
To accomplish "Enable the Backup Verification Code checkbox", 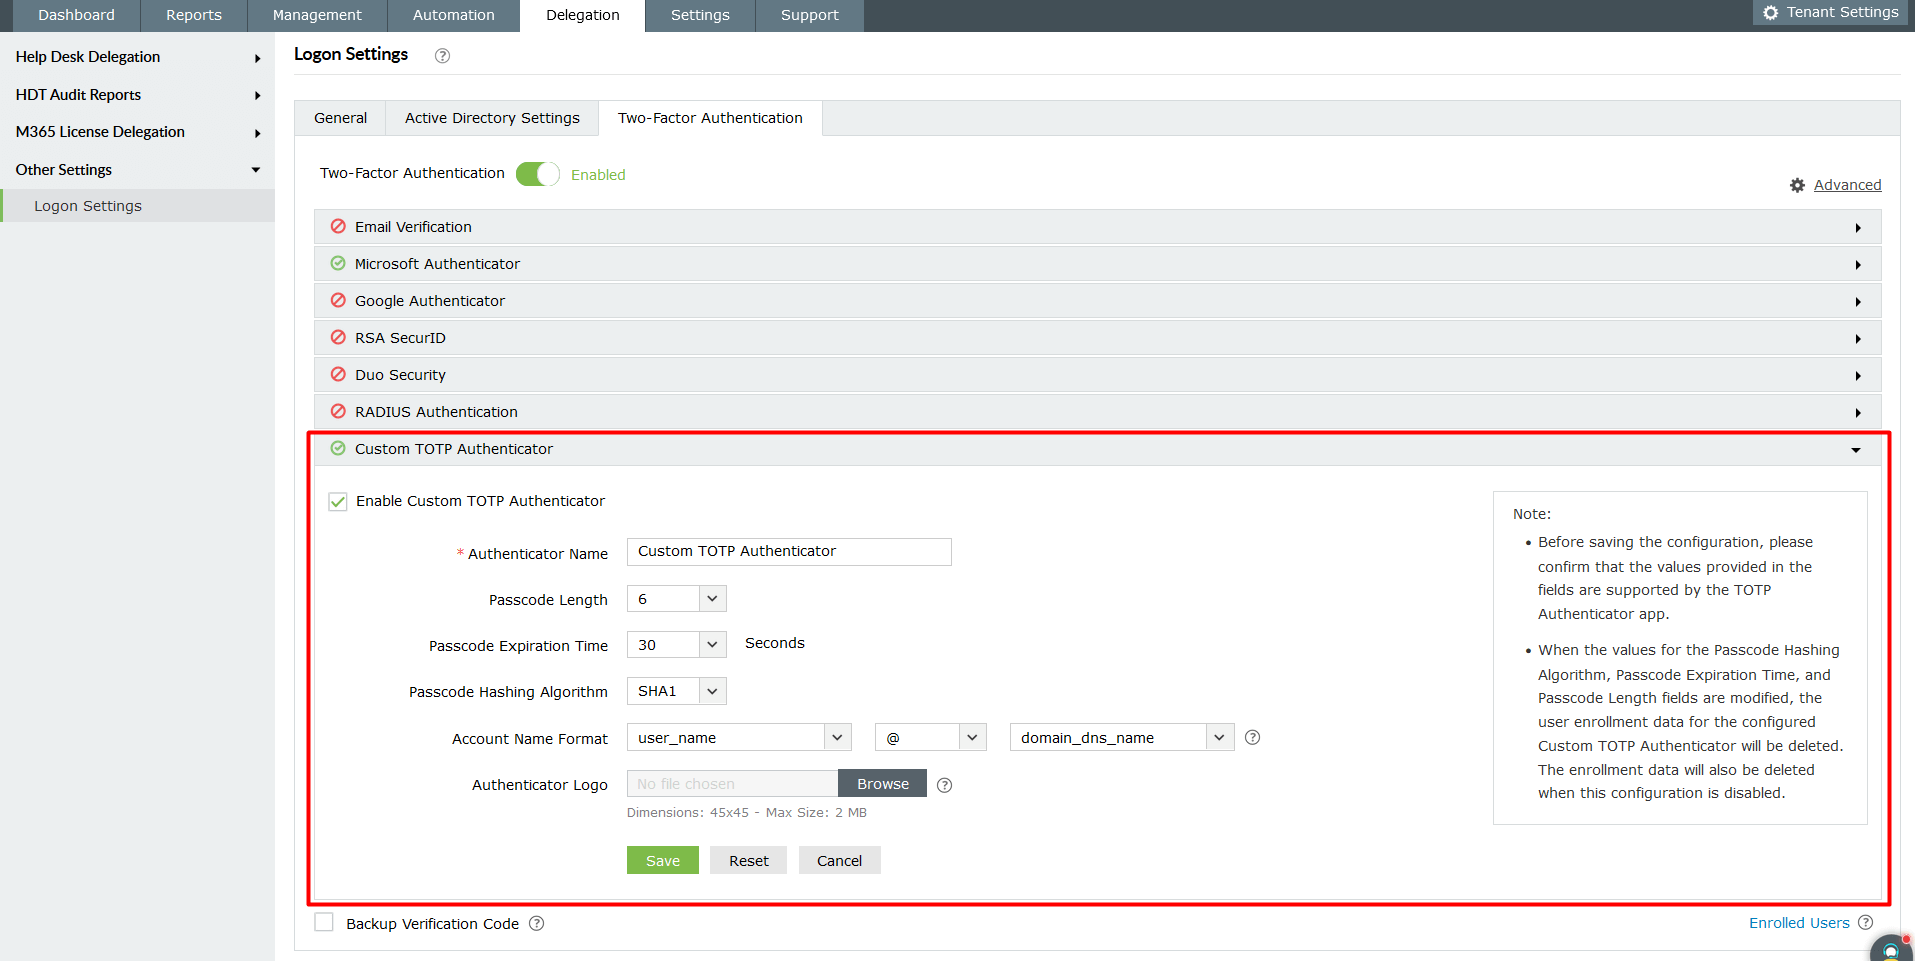I will click(x=323, y=921).
